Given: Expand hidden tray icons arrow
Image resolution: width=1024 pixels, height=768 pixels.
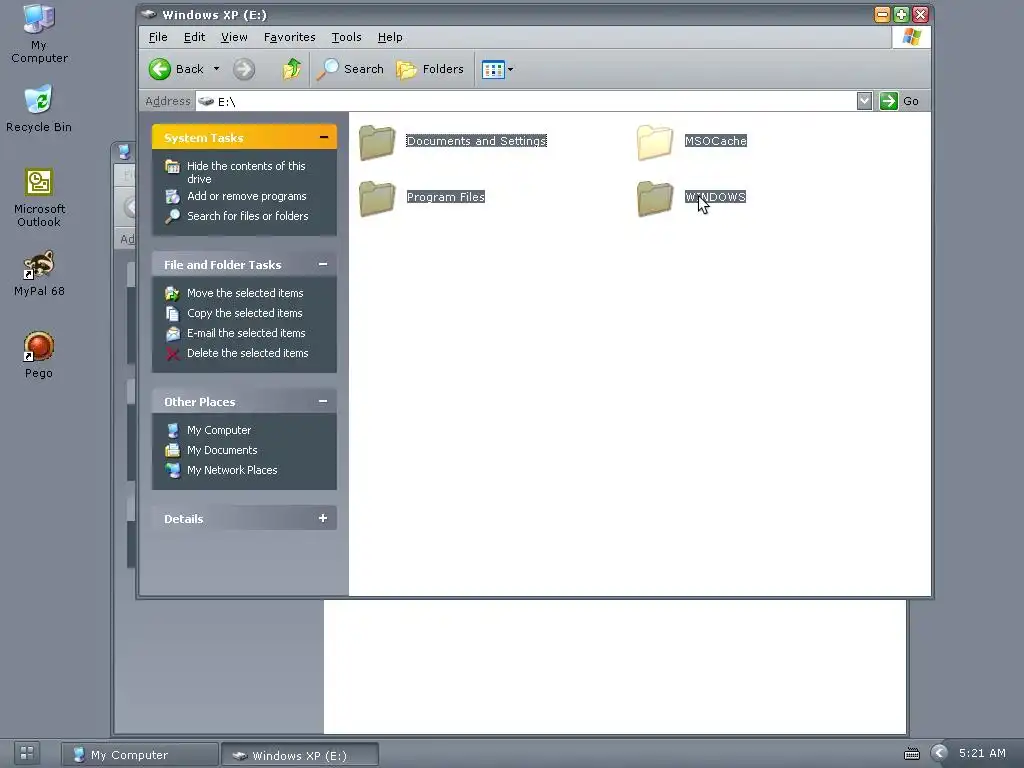Looking at the screenshot, I should (x=939, y=753).
